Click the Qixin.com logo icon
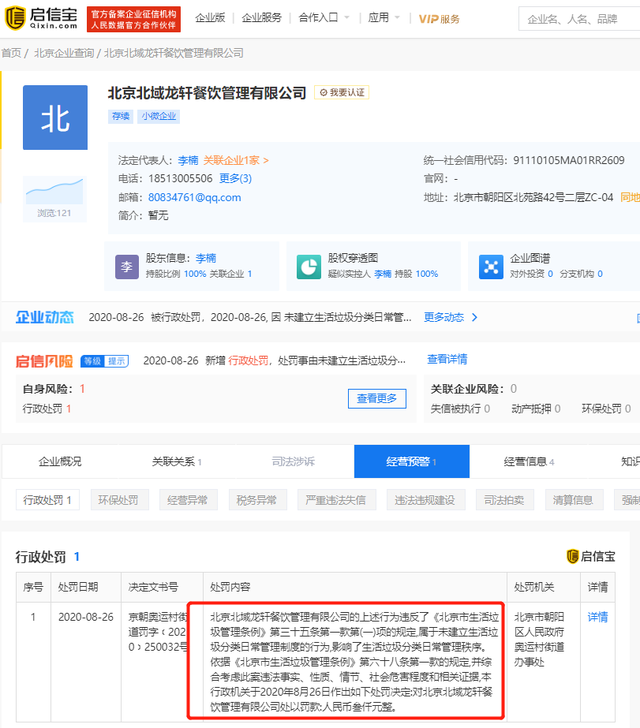Screen dimensions: 640x728 (13, 18)
